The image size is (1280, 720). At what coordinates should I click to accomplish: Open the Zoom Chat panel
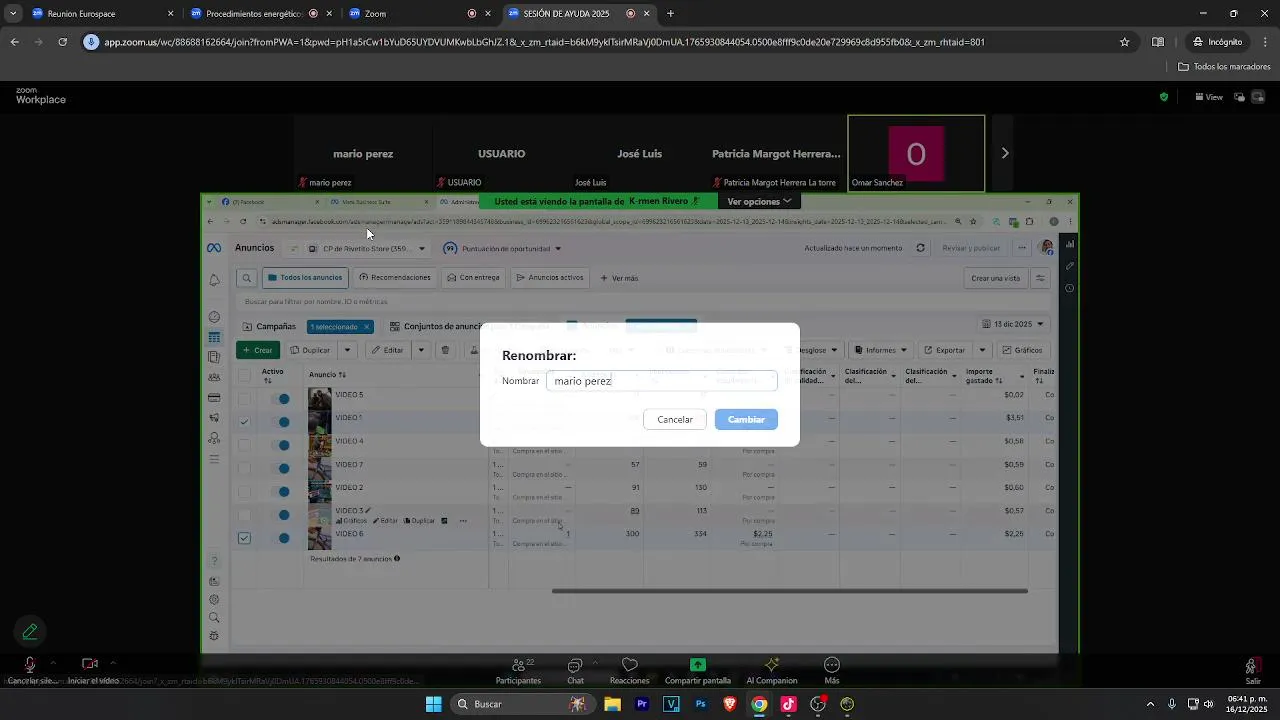575,671
